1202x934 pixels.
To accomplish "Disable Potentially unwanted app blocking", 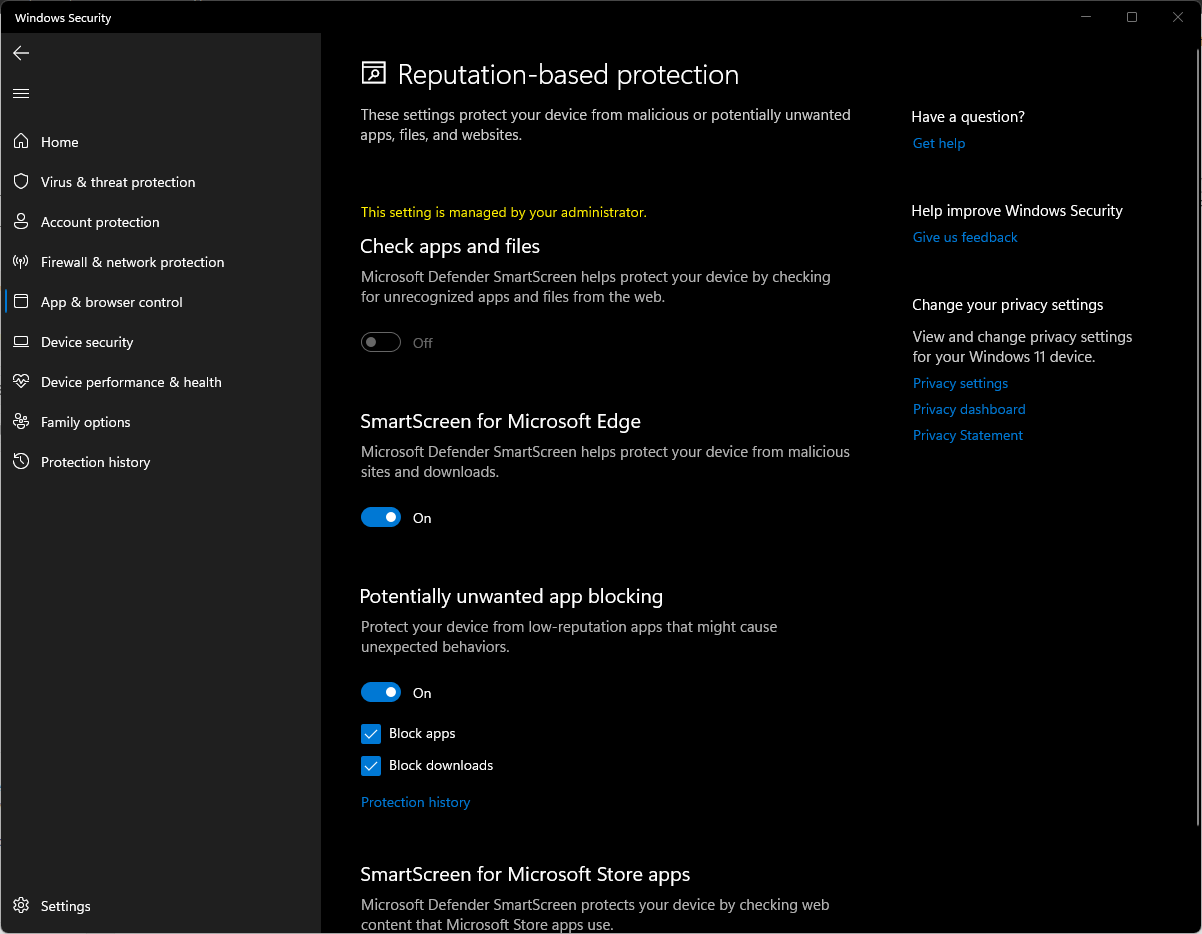I will point(381,692).
